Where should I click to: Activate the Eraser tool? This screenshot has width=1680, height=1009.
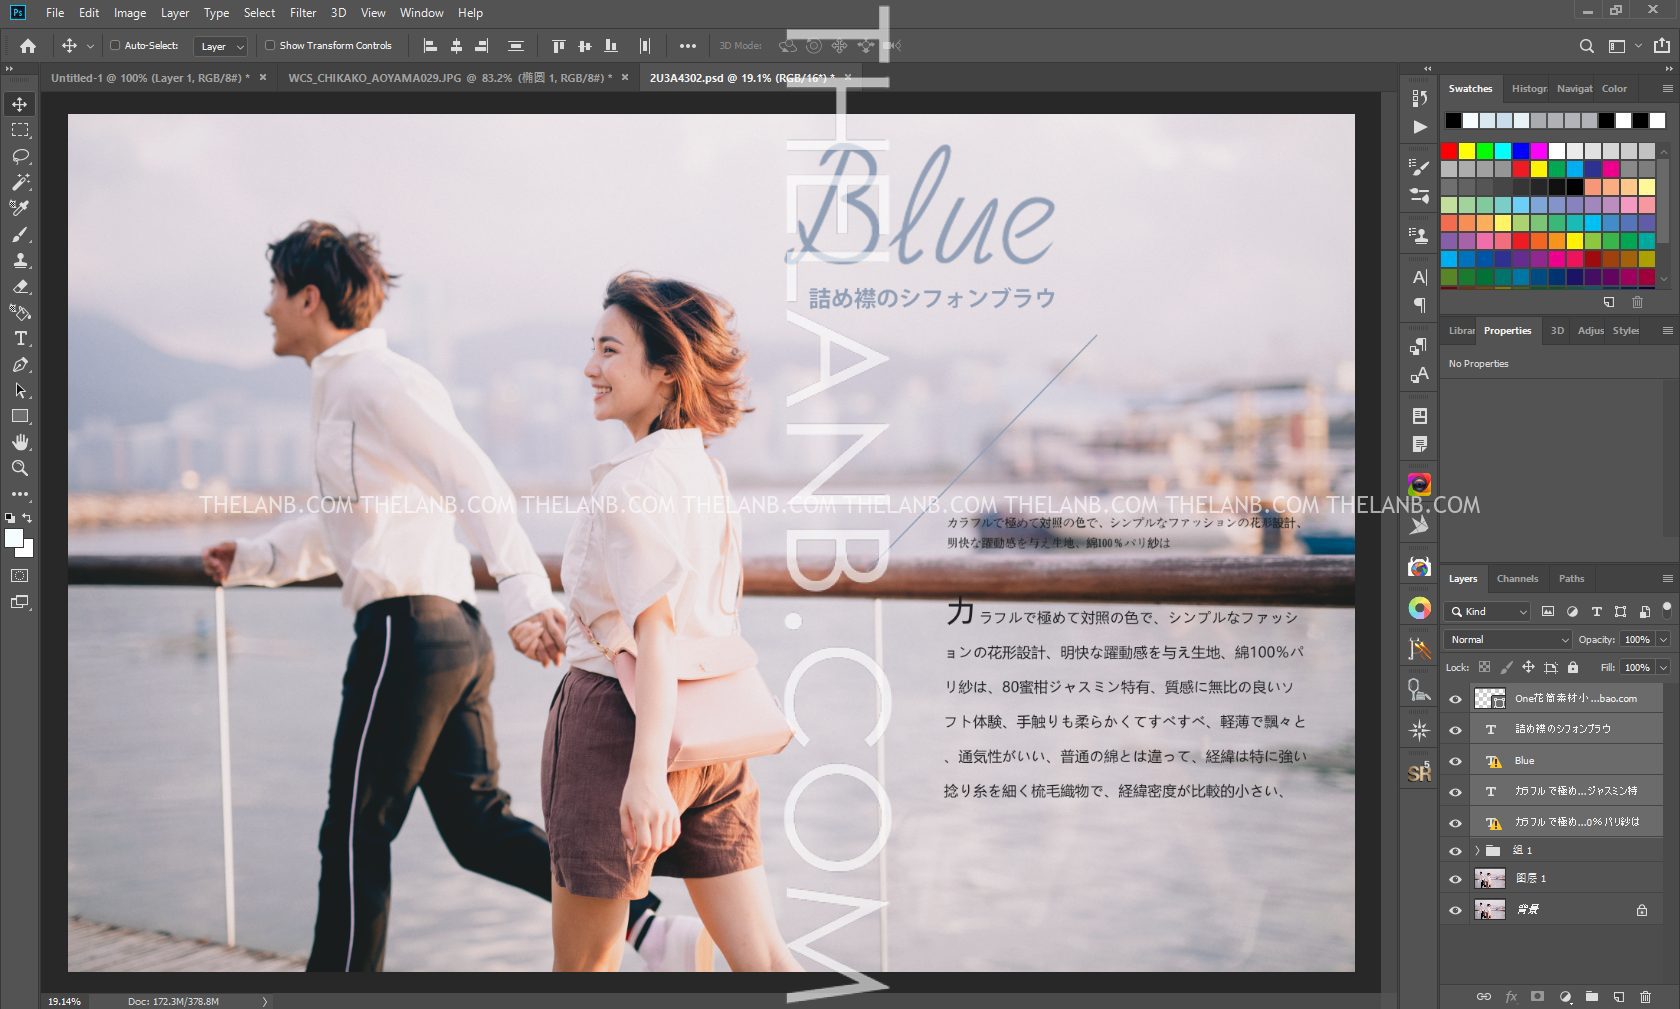20,287
